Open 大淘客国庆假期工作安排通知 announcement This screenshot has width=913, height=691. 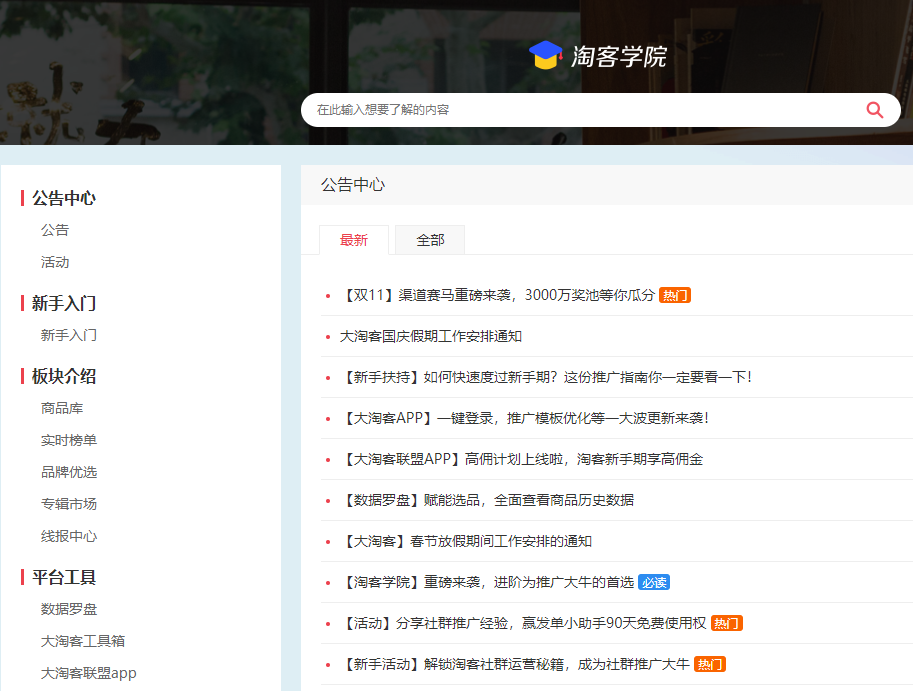pyautogui.click(x=431, y=336)
